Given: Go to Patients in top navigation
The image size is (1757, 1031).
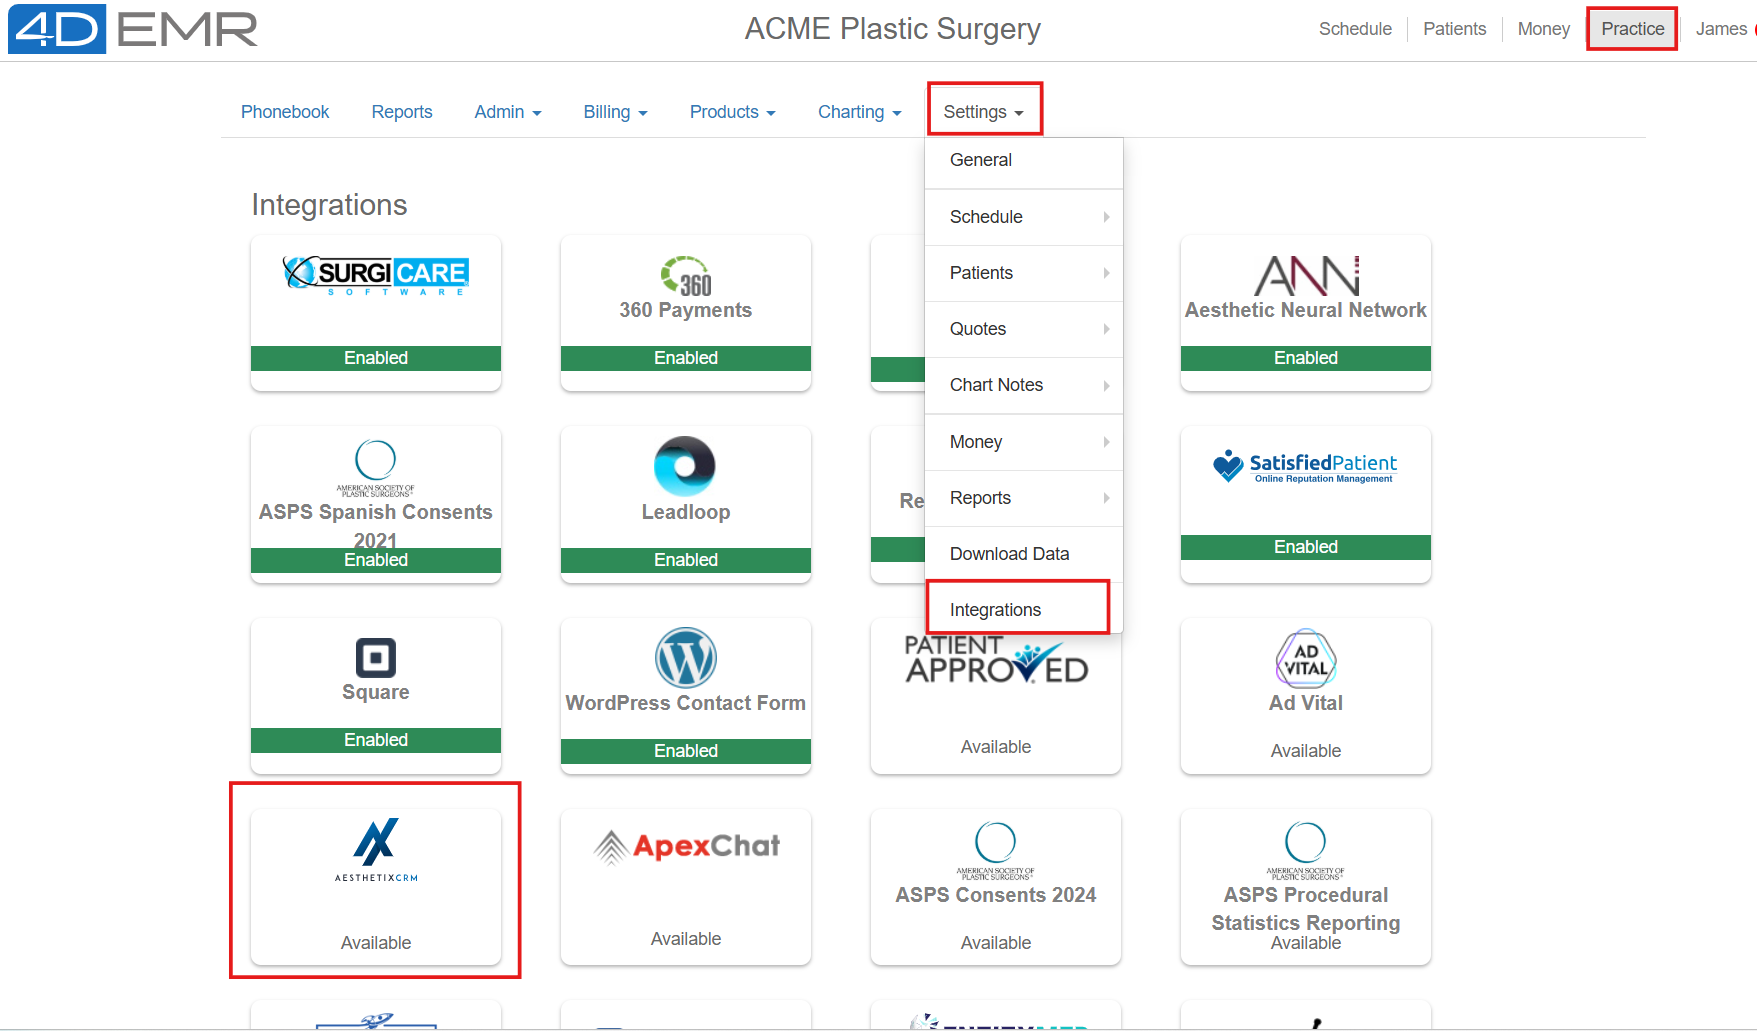Looking at the screenshot, I should (x=1455, y=29).
